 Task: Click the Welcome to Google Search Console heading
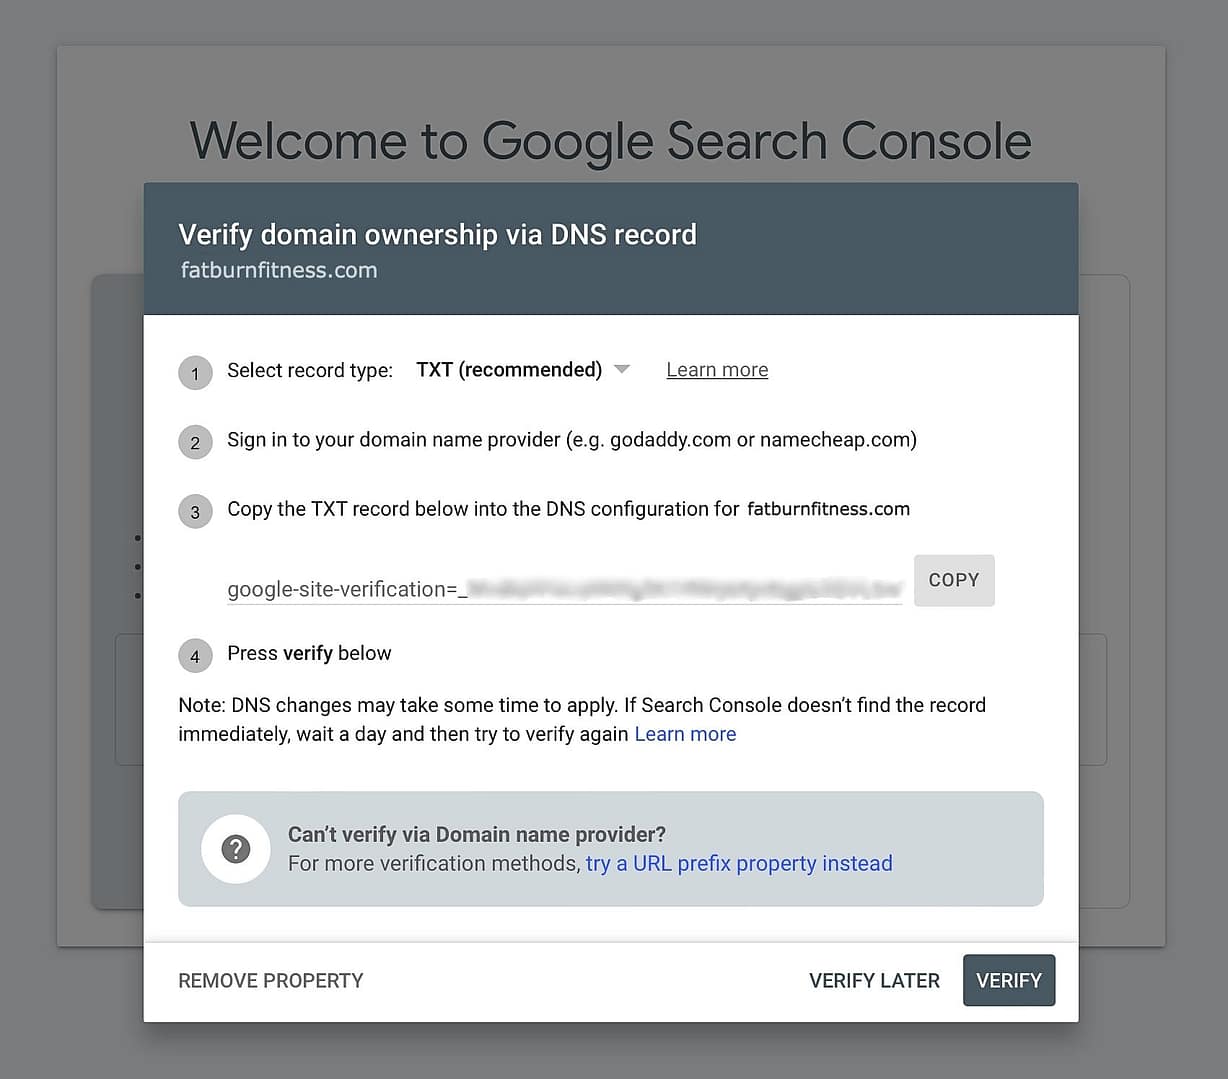610,140
